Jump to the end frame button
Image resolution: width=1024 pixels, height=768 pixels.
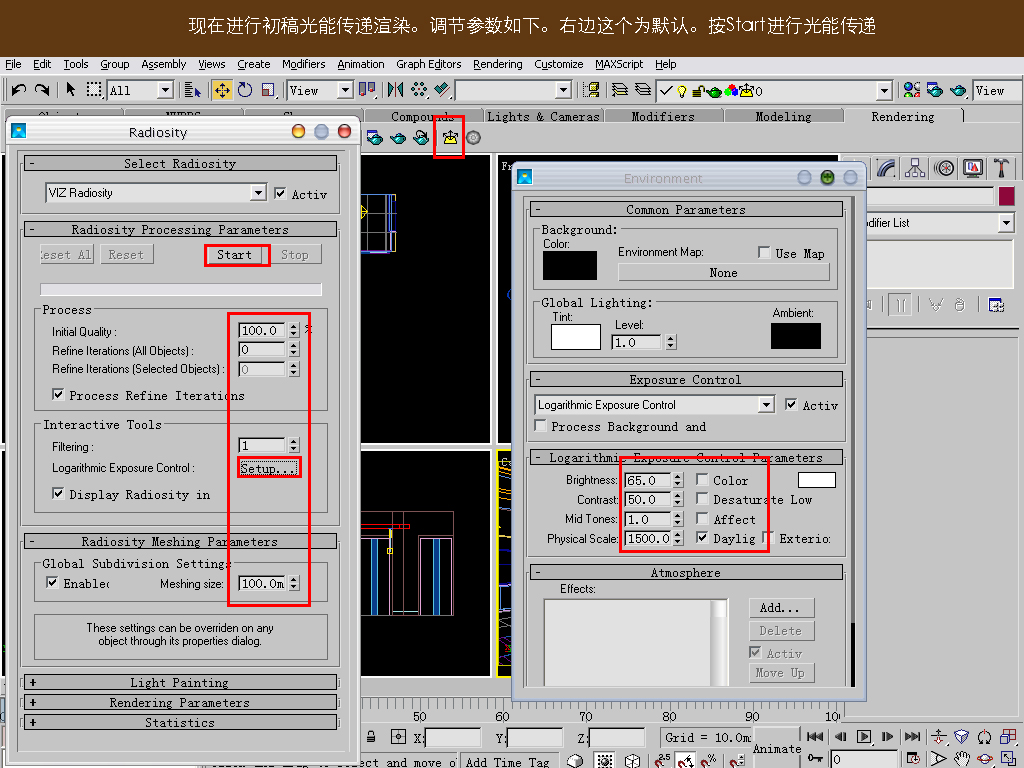click(x=912, y=737)
